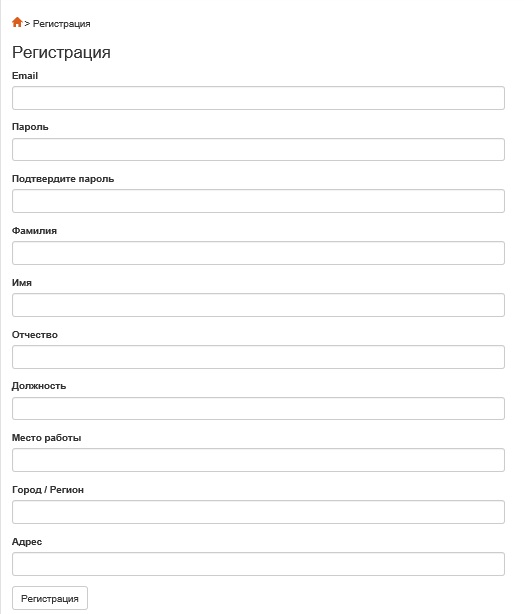Click the Регистрация breadcrumb text

pos(61,24)
